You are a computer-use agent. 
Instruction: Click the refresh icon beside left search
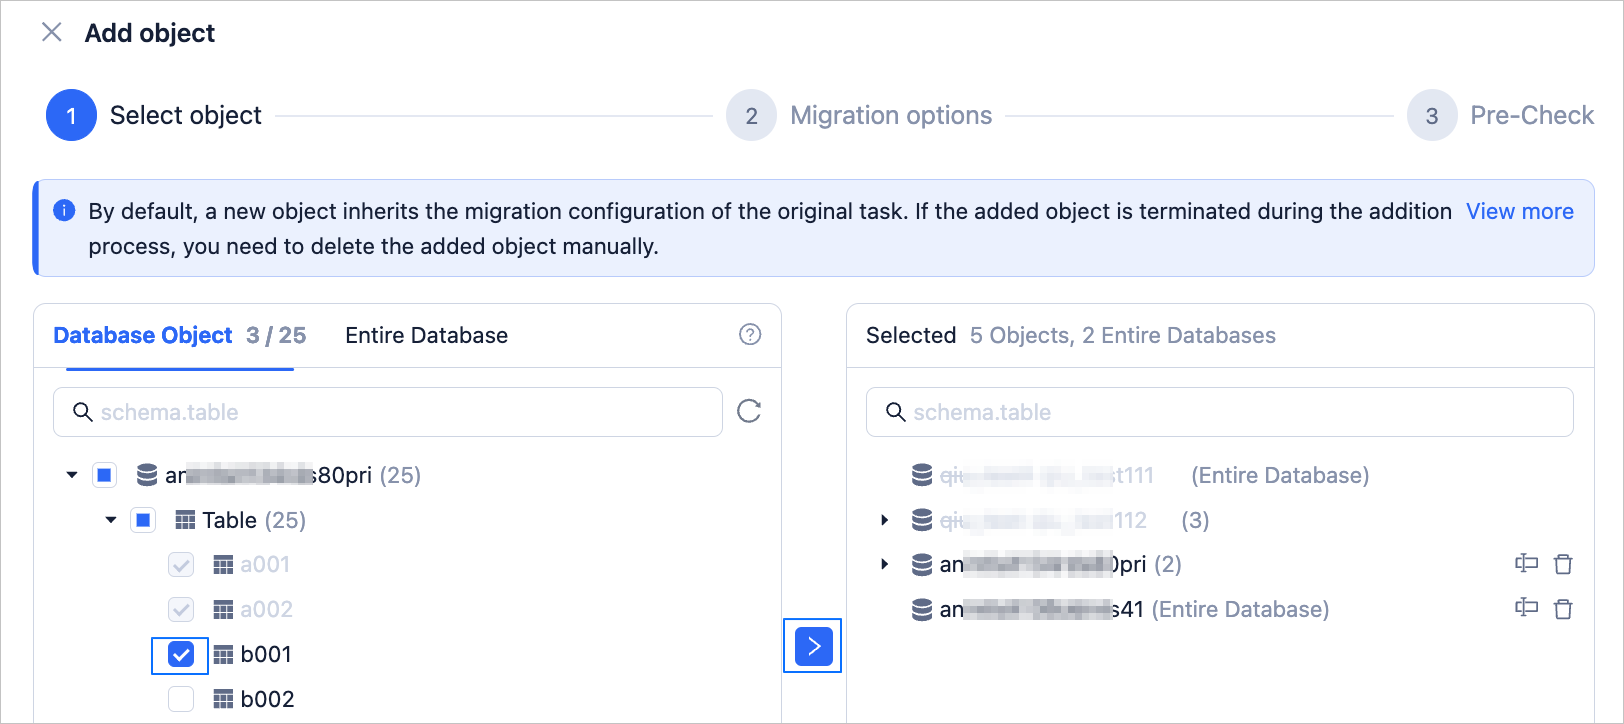[x=748, y=411]
